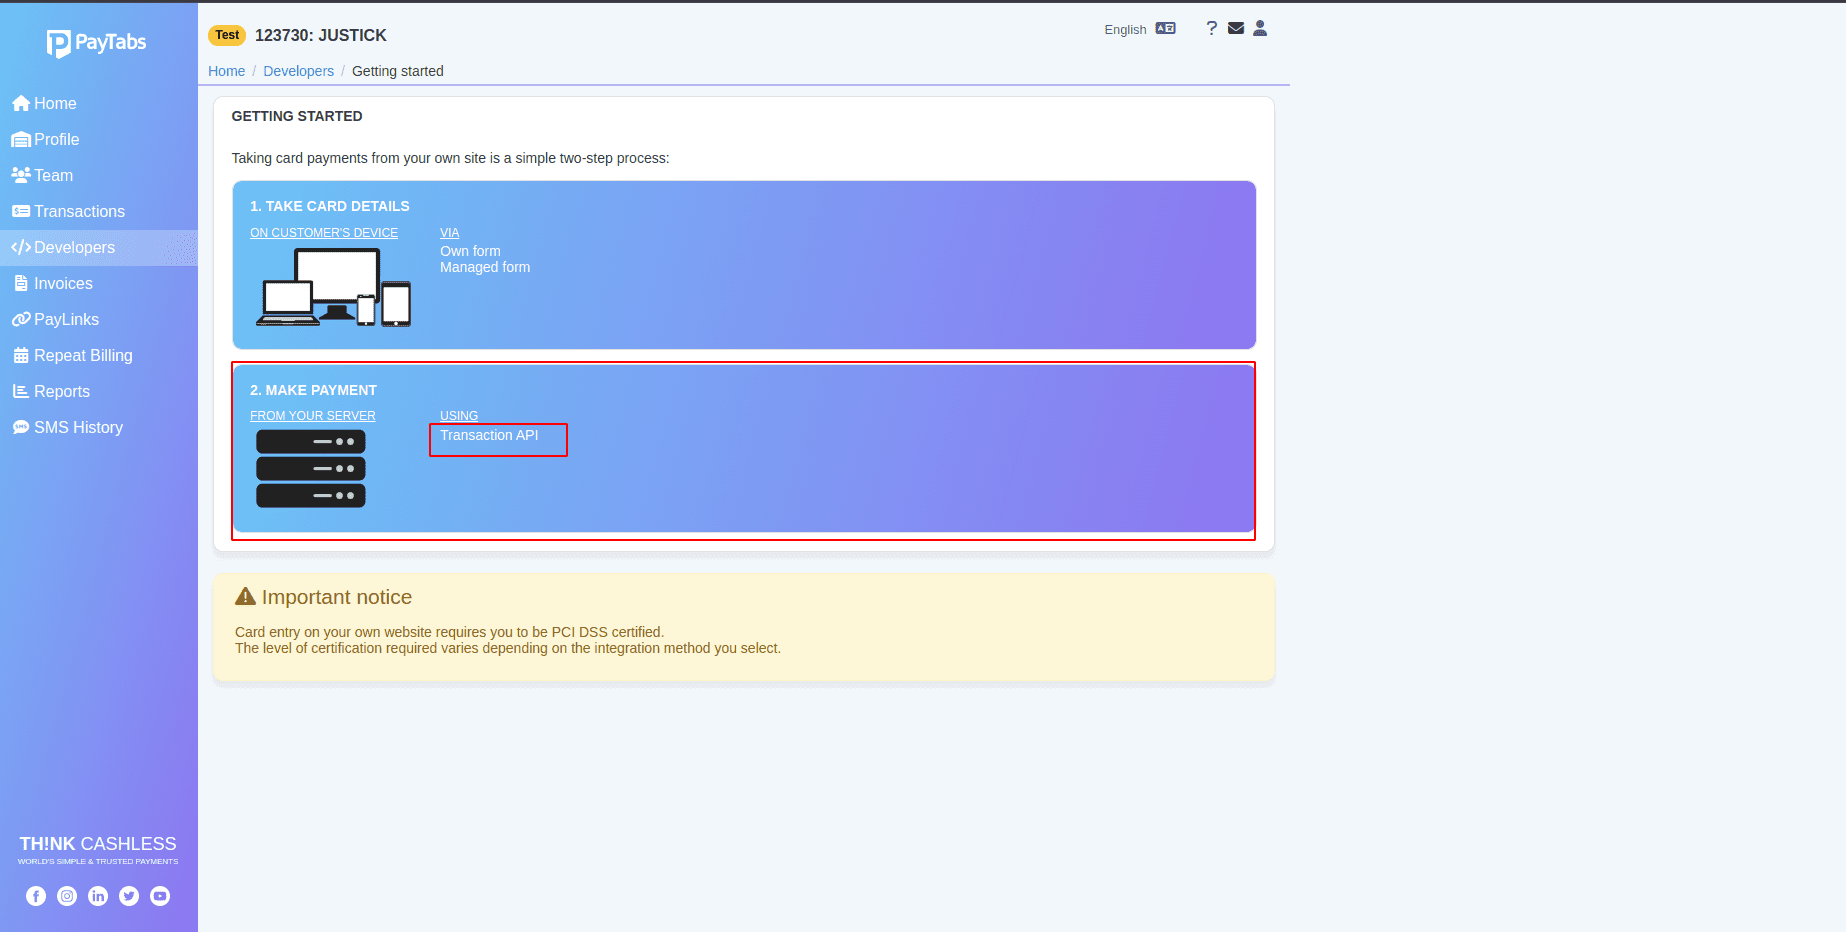Click the 'Getting started' breadcrumb text
The image size is (1846, 932).
pos(398,71)
